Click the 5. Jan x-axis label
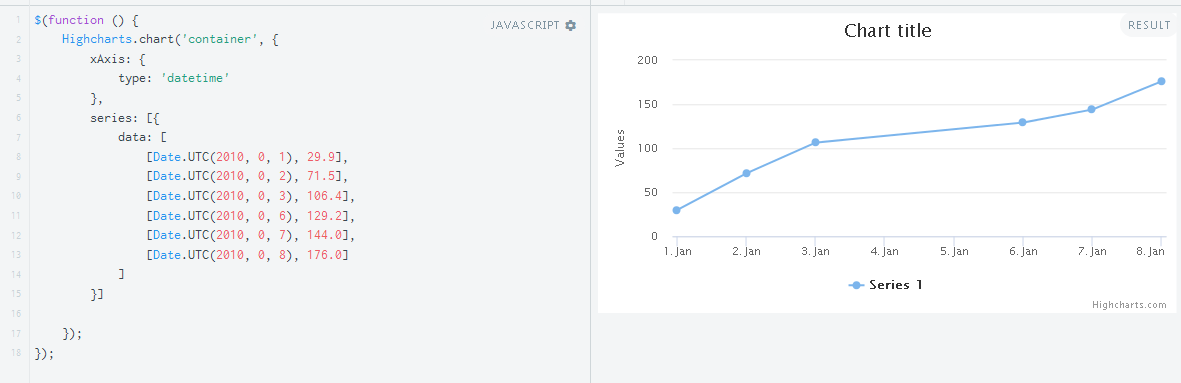Viewport: 1181px width, 383px height. (954, 251)
